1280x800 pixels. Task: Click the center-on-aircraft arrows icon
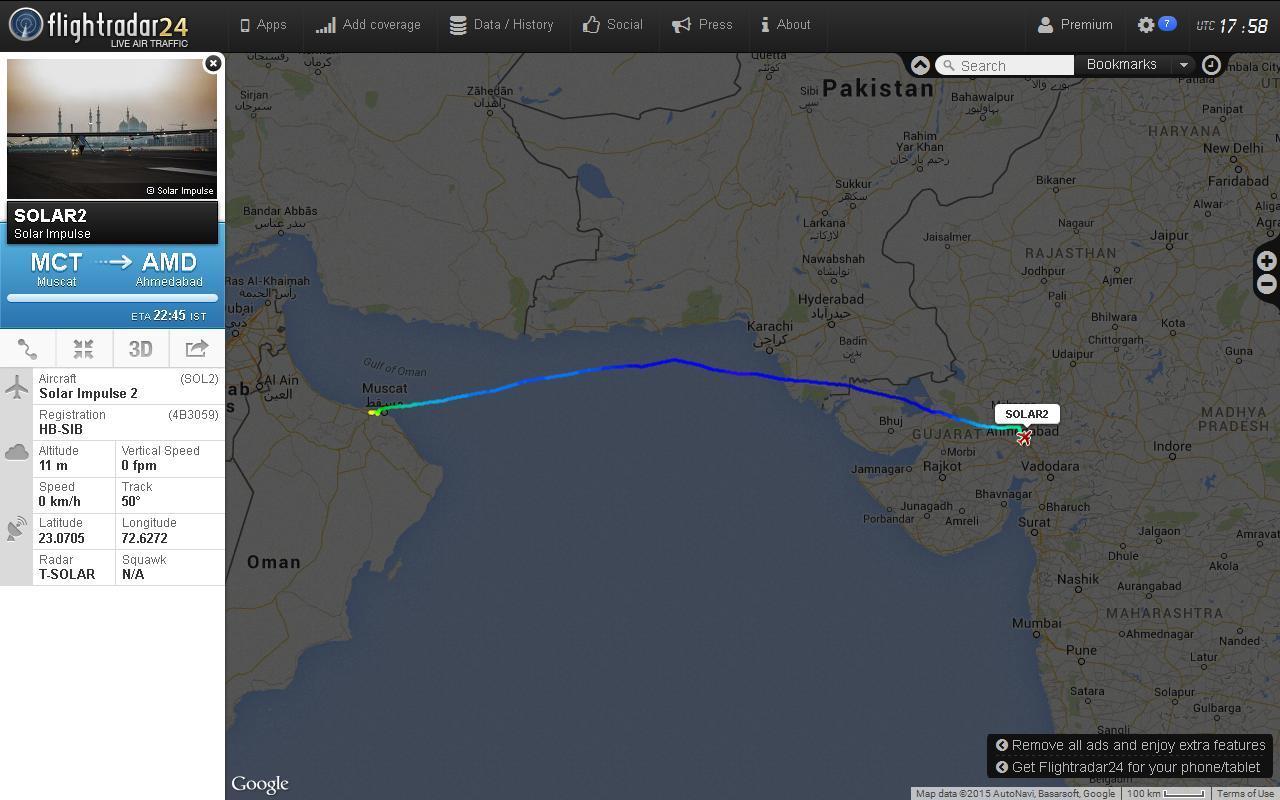pyautogui.click(x=83, y=349)
